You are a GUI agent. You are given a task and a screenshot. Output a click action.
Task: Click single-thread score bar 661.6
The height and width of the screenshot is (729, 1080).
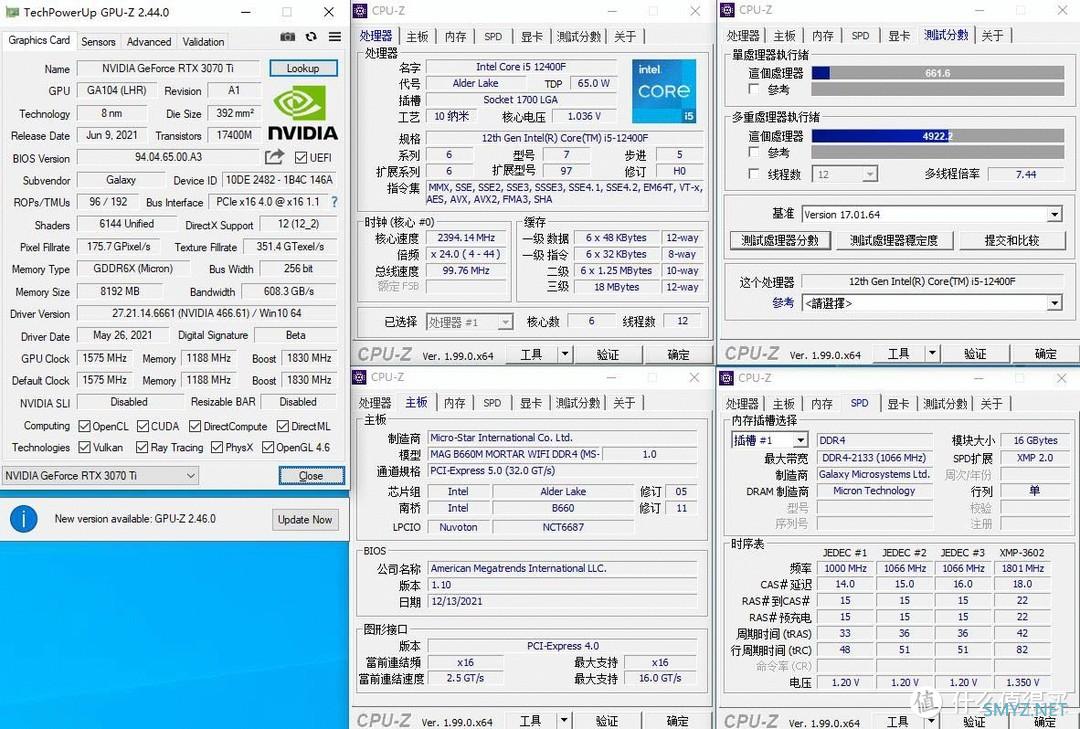(937, 73)
